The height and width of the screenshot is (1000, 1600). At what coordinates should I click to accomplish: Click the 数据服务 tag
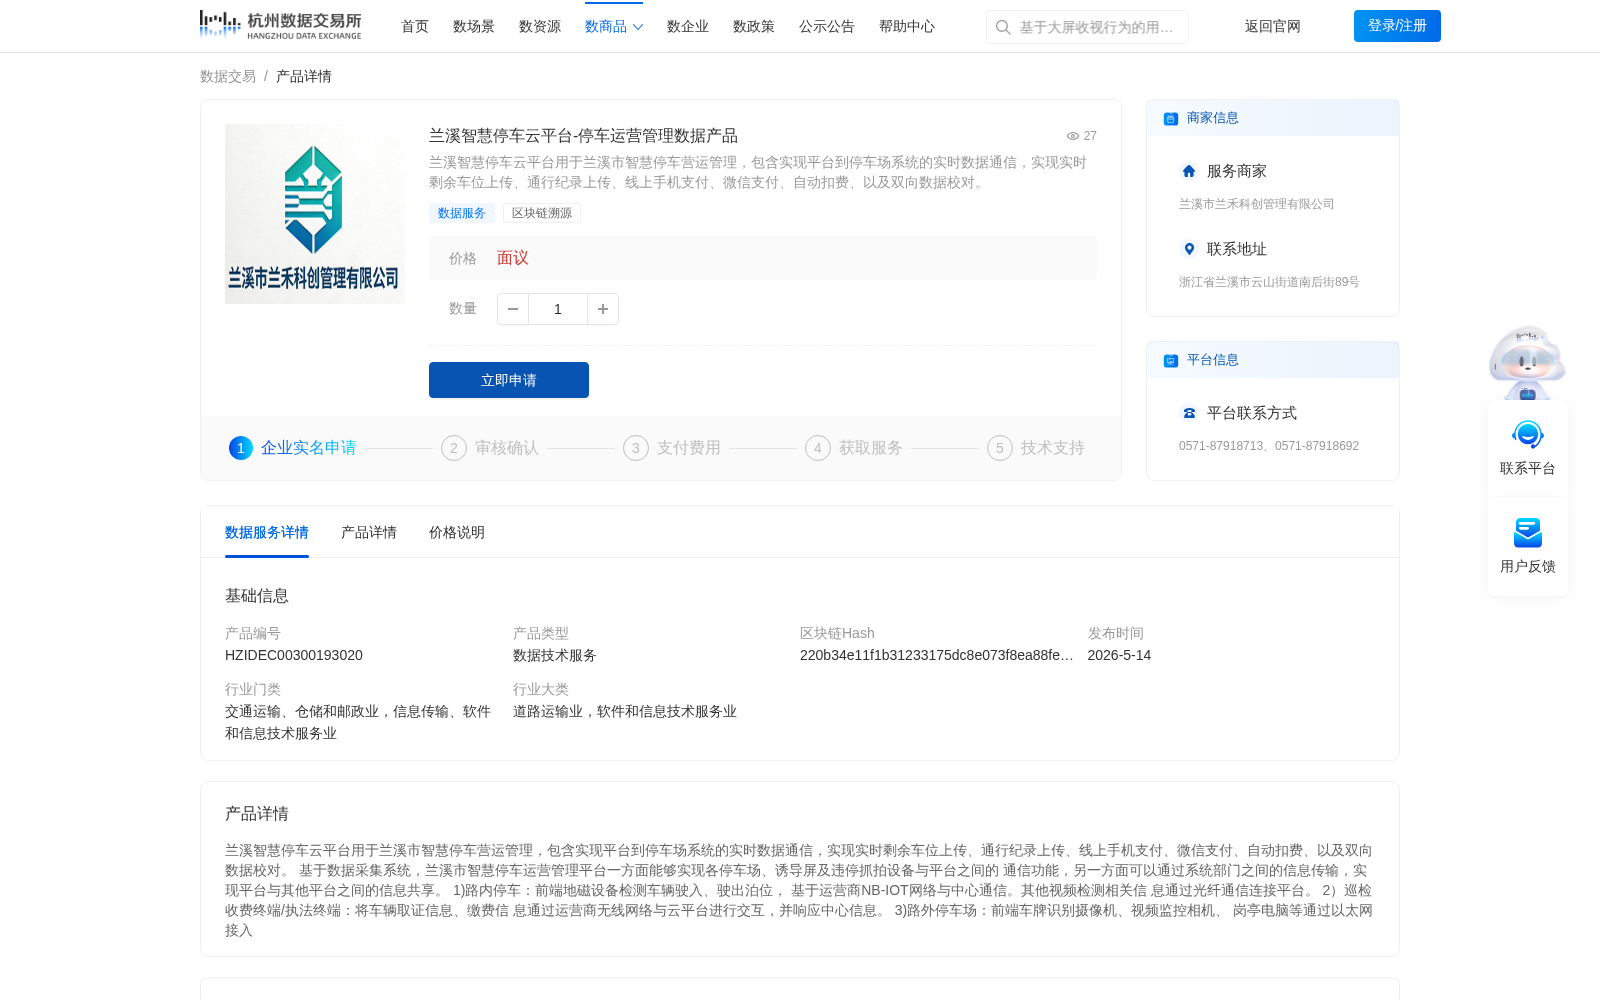click(462, 213)
